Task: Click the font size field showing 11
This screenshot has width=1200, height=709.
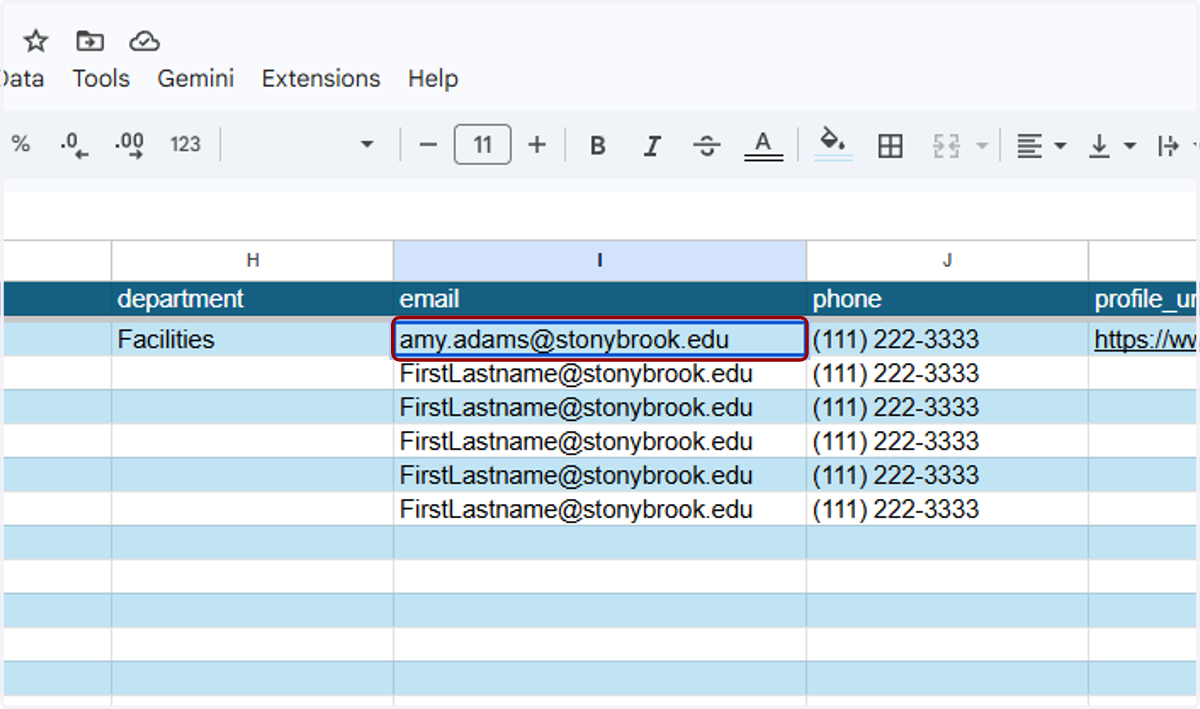Action: pyautogui.click(x=482, y=145)
